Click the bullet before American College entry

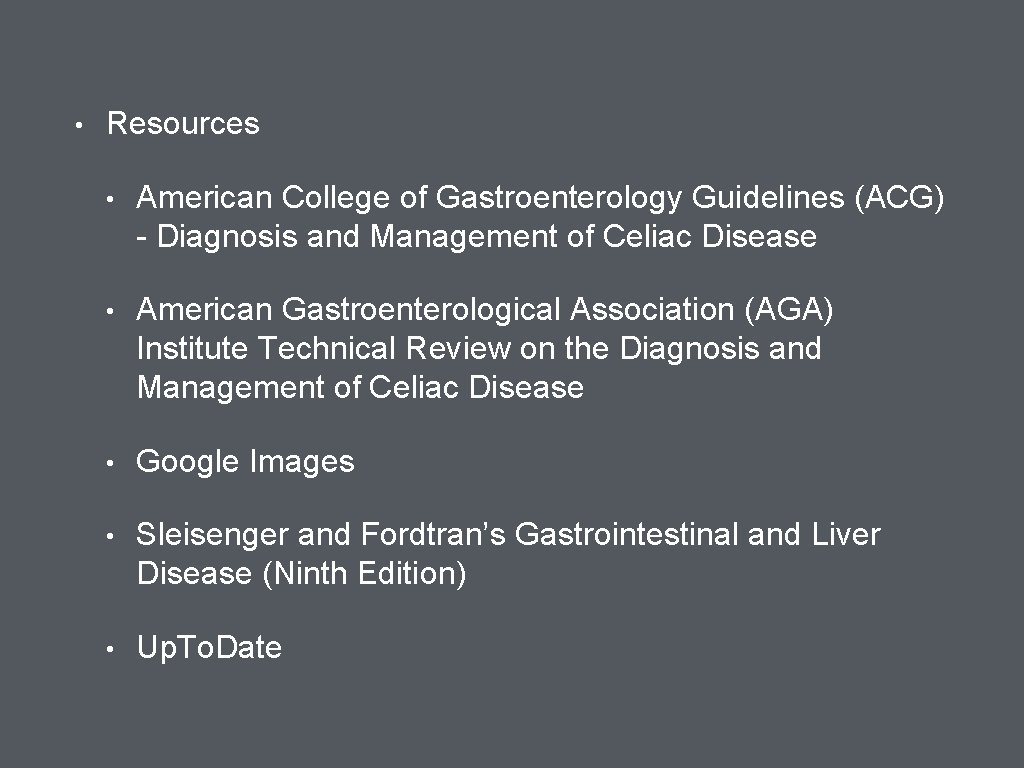tap(110, 199)
